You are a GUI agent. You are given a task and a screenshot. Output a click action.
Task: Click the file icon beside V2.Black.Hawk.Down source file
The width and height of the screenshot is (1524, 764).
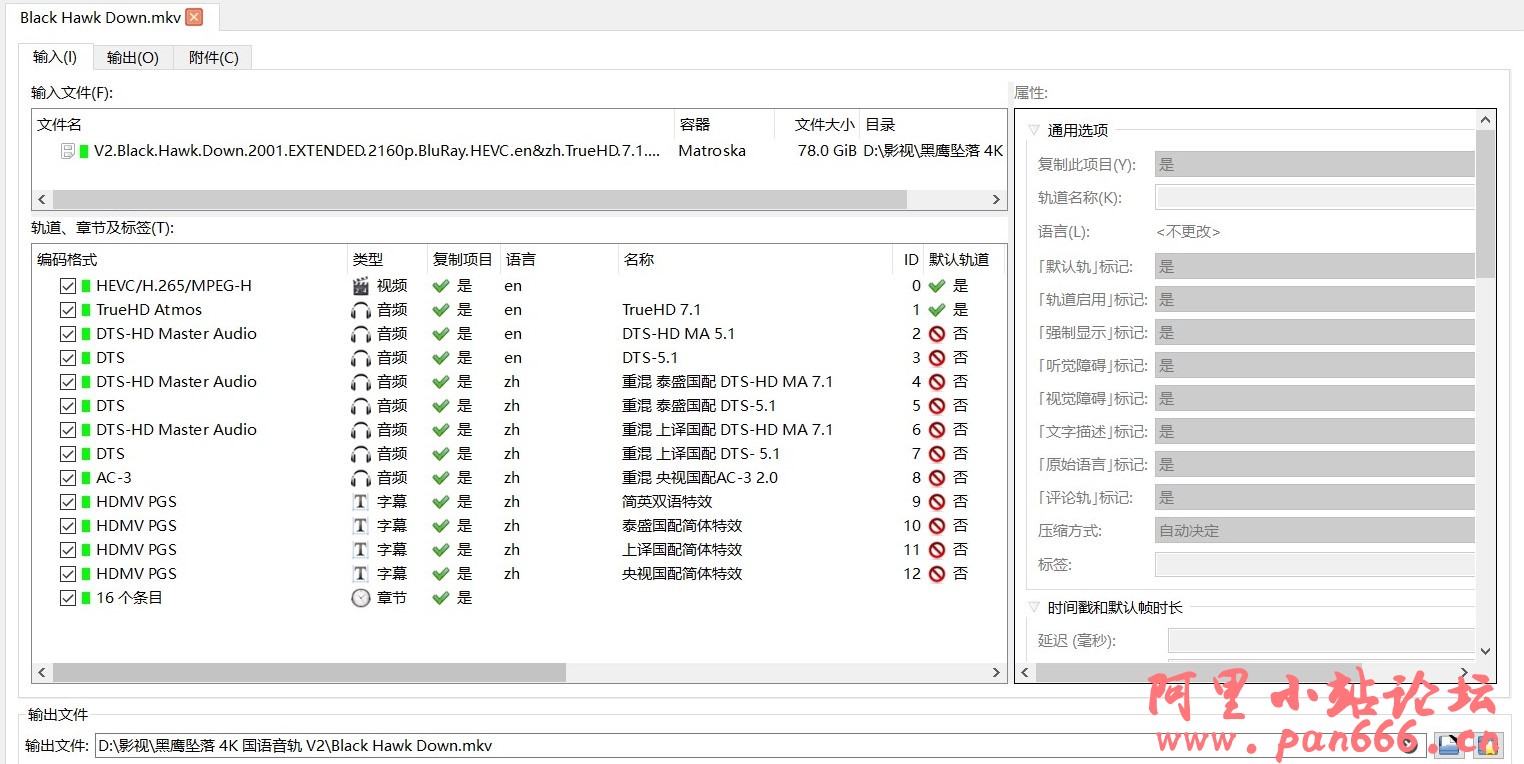[x=68, y=151]
